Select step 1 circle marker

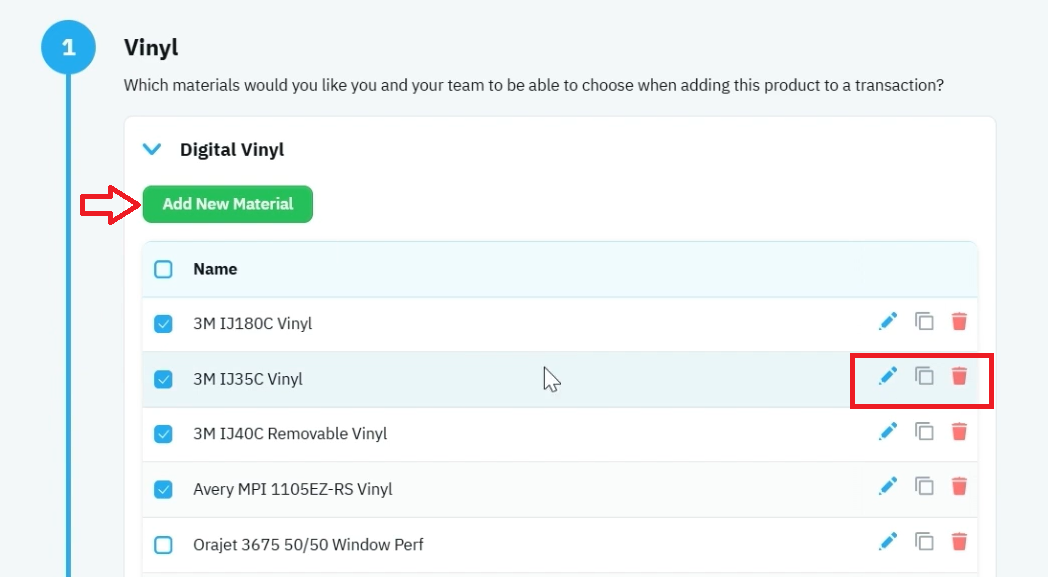click(68, 47)
